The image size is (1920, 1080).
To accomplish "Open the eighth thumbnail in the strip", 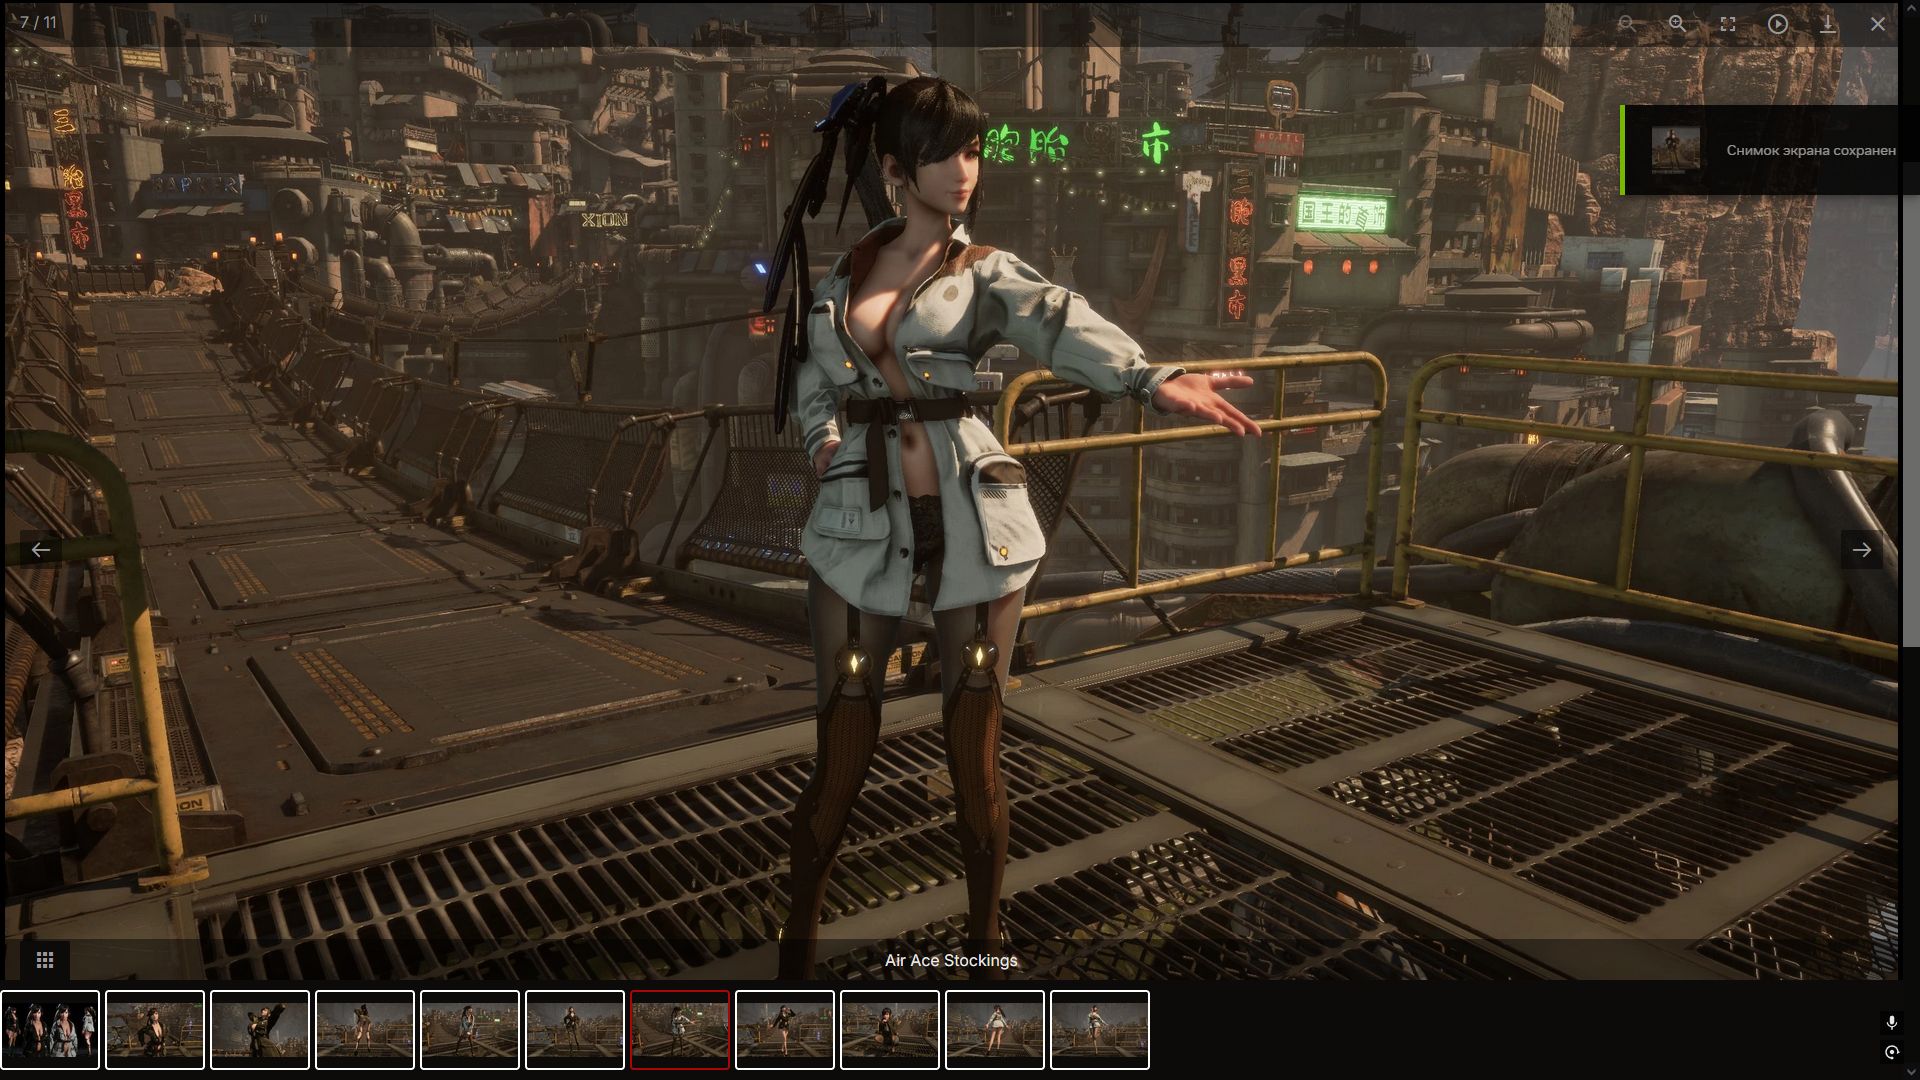I will [x=785, y=1030].
